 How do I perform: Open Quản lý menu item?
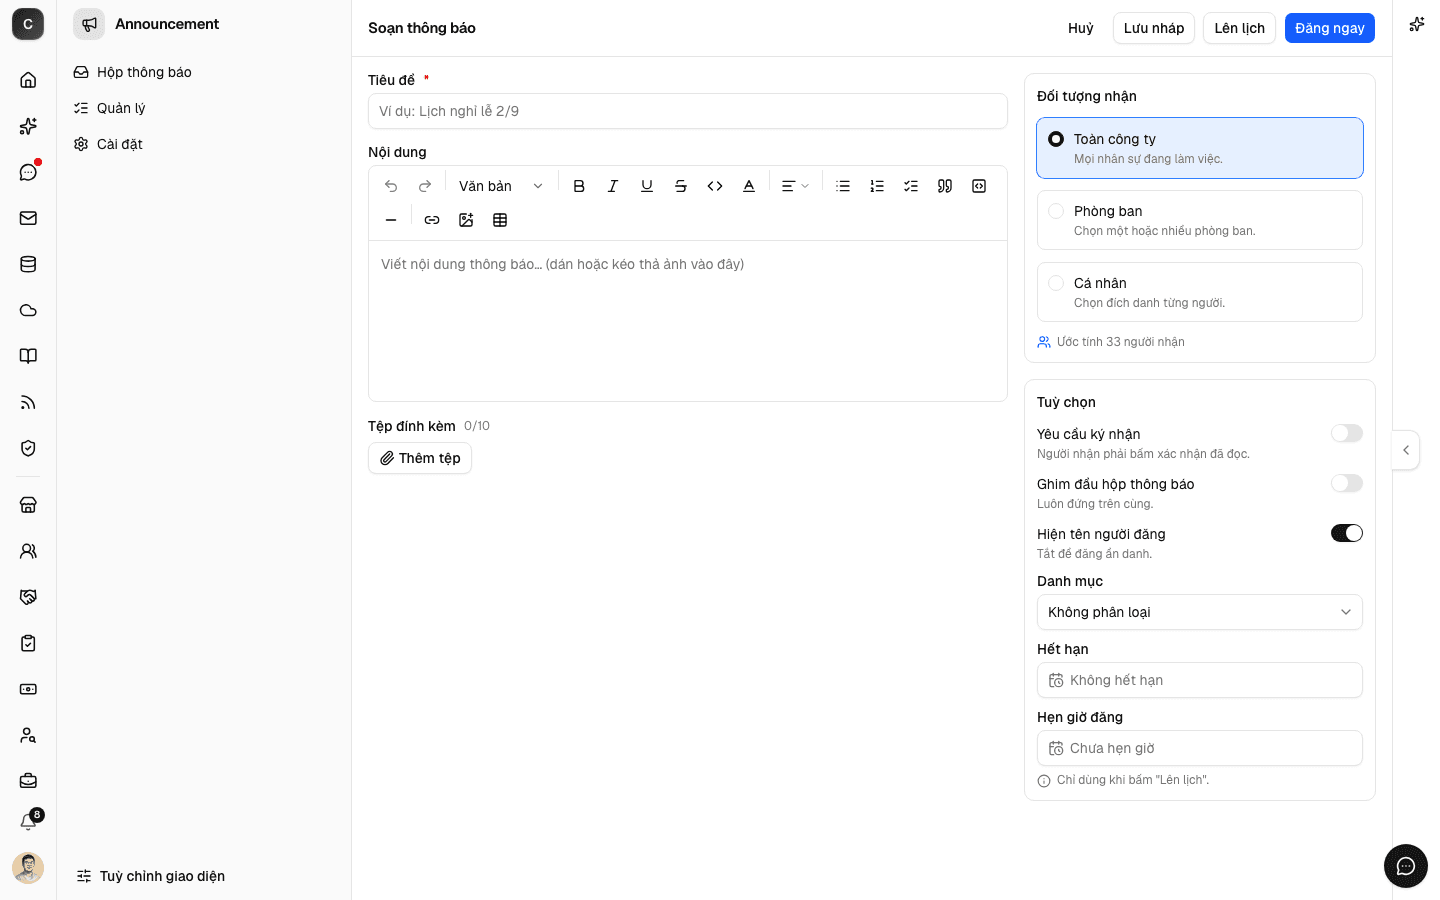pyautogui.click(x=204, y=108)
